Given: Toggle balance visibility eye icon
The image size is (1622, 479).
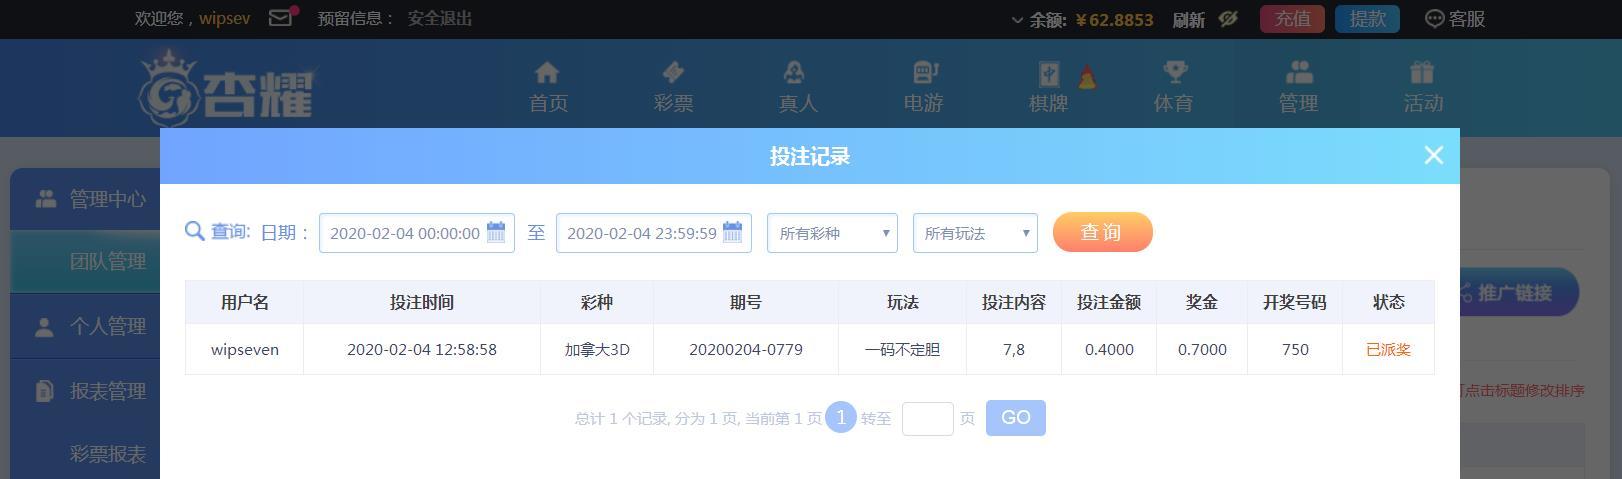Looking at the screenshot, I should (1229, 19).
